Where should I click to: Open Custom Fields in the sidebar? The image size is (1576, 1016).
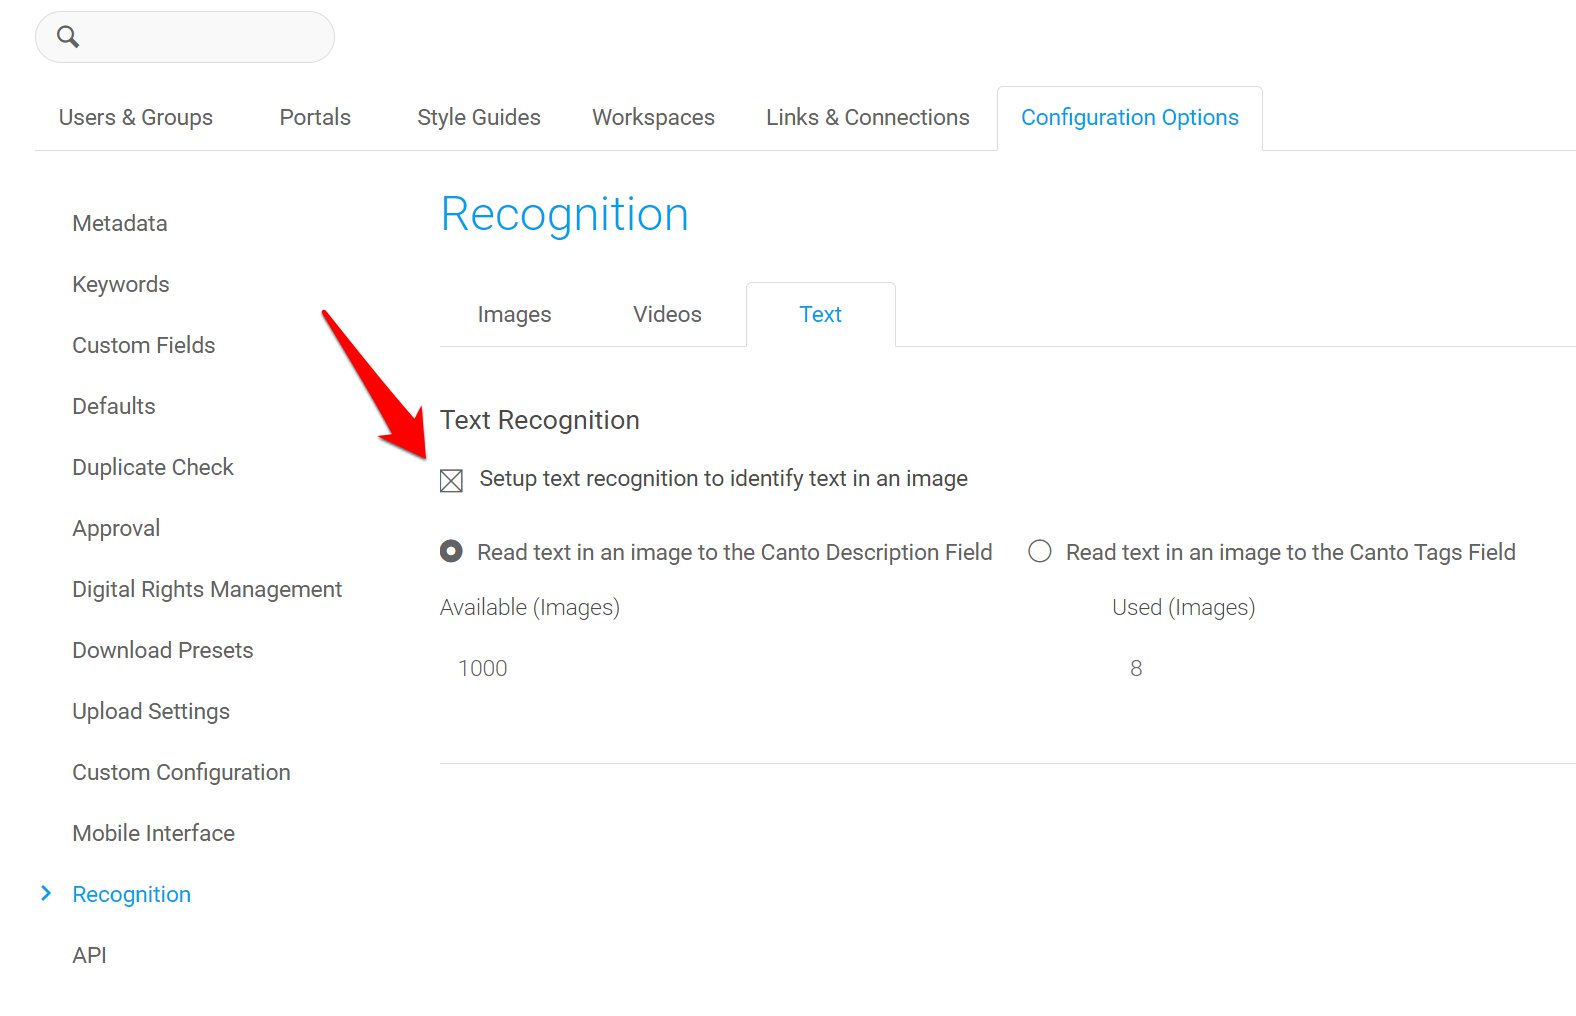point(144,346)
